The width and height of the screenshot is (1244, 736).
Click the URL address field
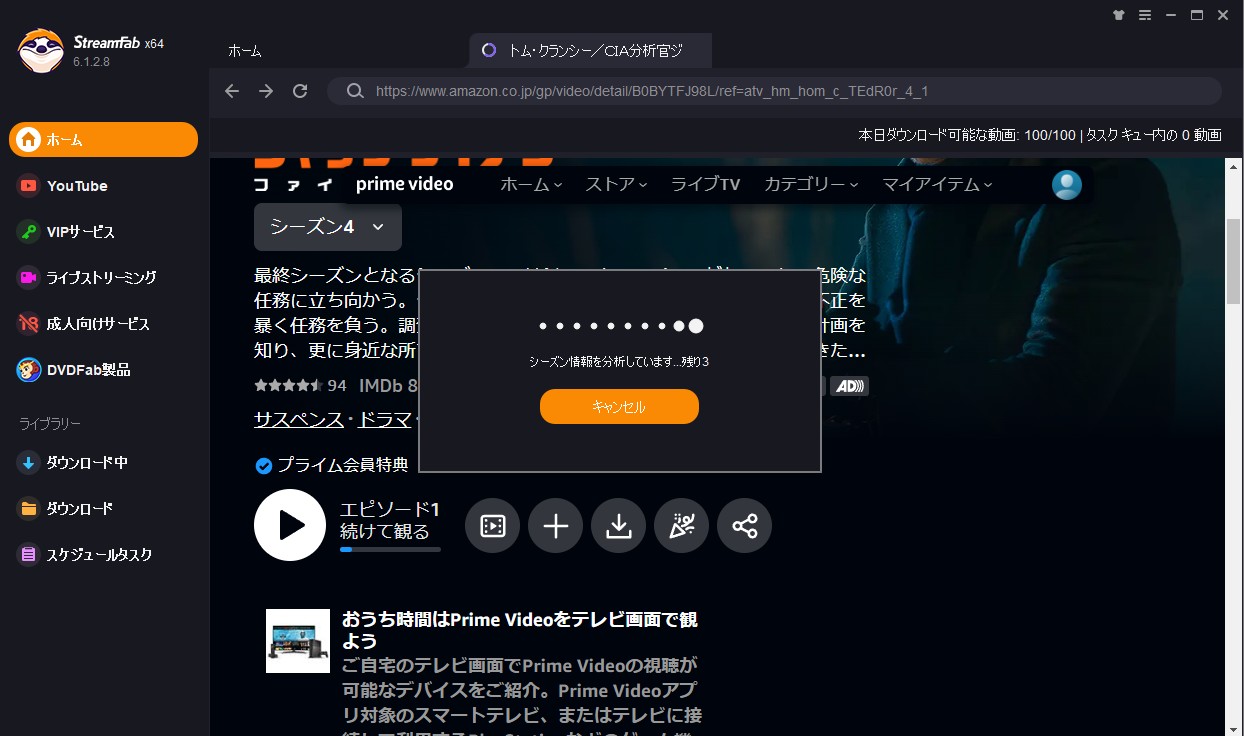pyautogui.click(x=774, y=91)
